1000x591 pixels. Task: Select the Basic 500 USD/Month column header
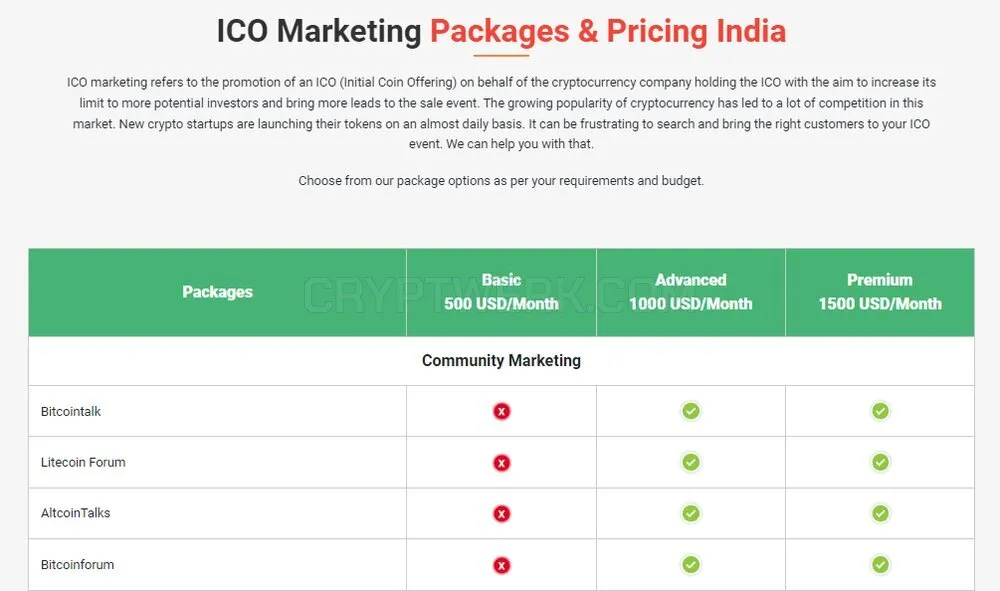click(501, 292)
